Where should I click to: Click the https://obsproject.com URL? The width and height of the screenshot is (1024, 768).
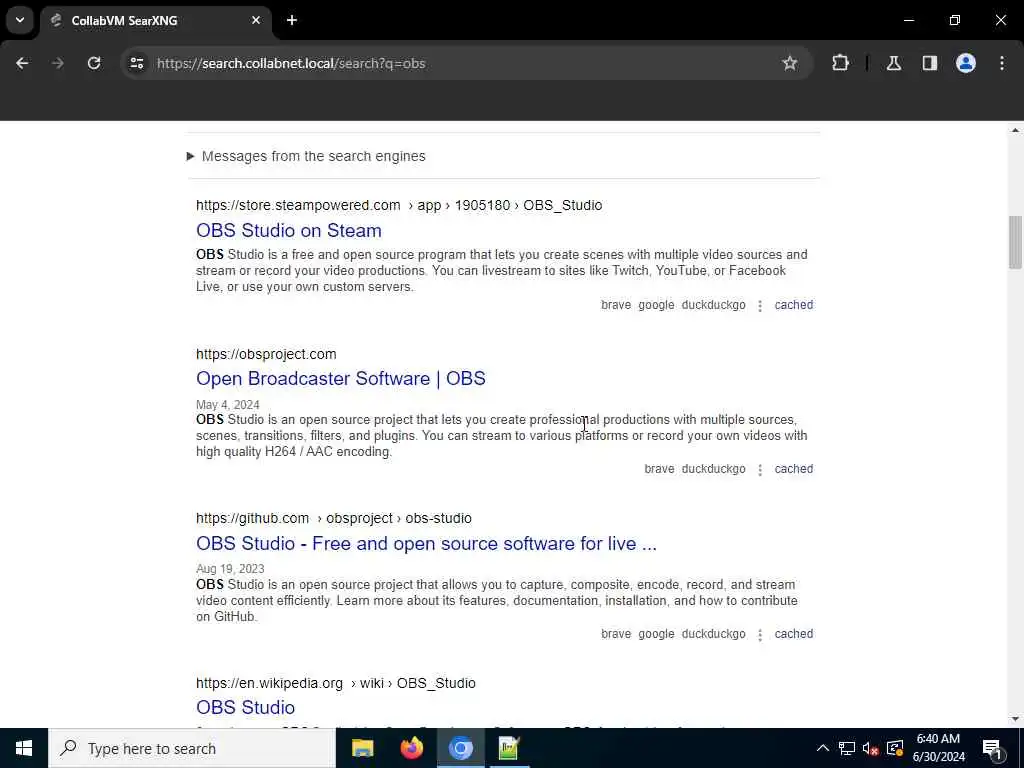(266, 354)
